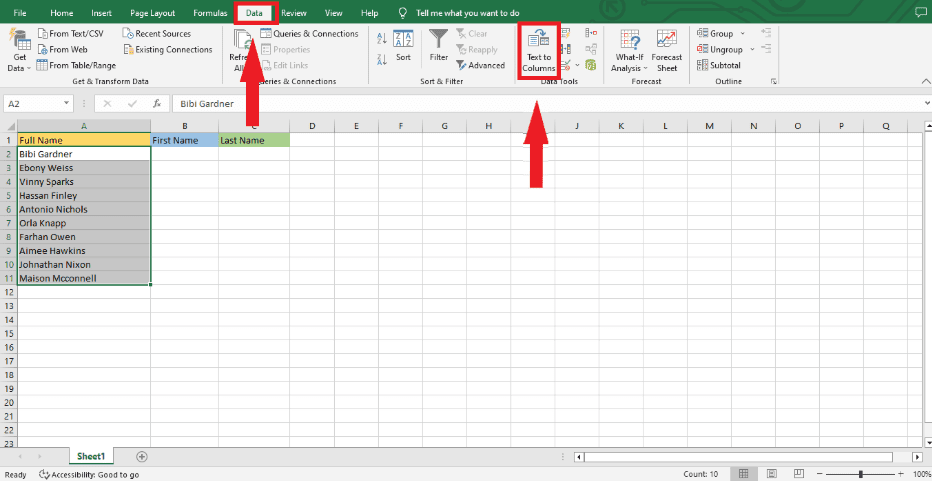This screenshot has width=932, height=481.
Task: Toggle the Filter funnel
Action: (439, 46)
